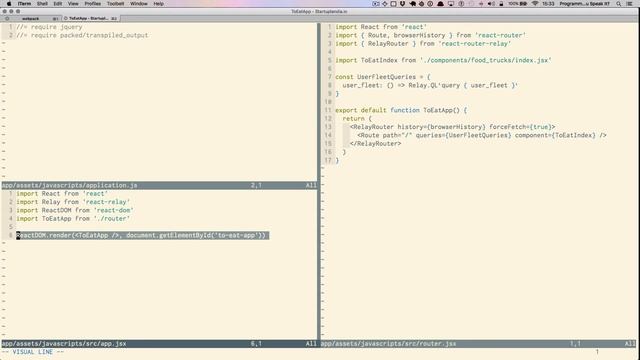Click the battery 100% indicator
This screenshot has height=360, width=640.
pos(517,4)
